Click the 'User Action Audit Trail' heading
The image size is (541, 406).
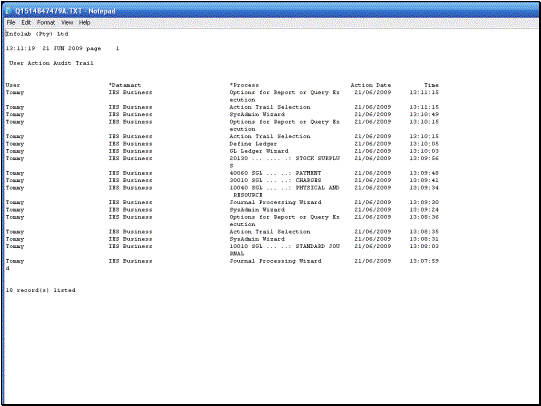(51, 63)
